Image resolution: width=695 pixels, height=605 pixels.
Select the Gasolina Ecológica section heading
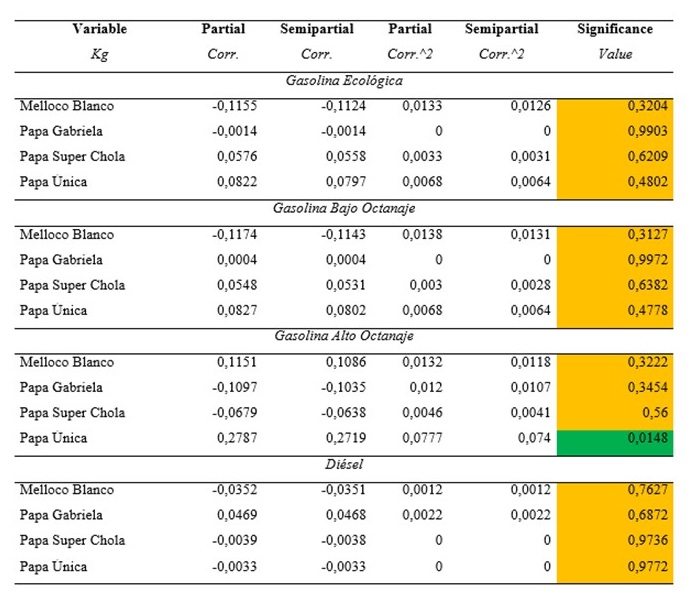point(343,79)
